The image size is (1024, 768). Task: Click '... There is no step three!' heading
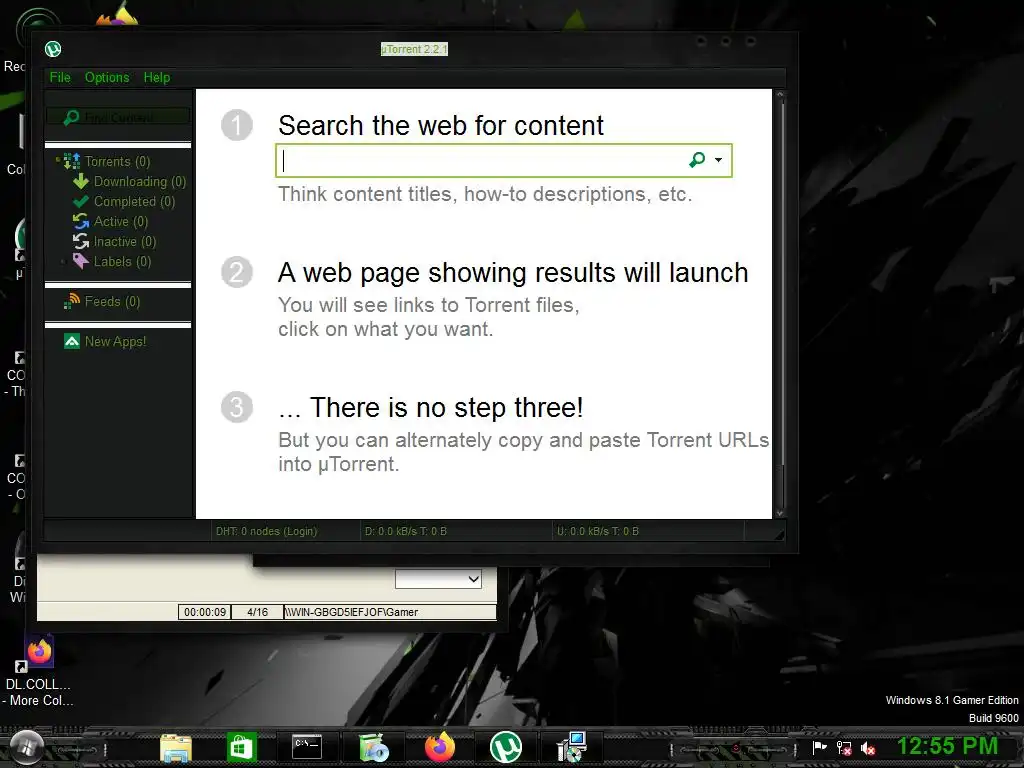[431, 408]
